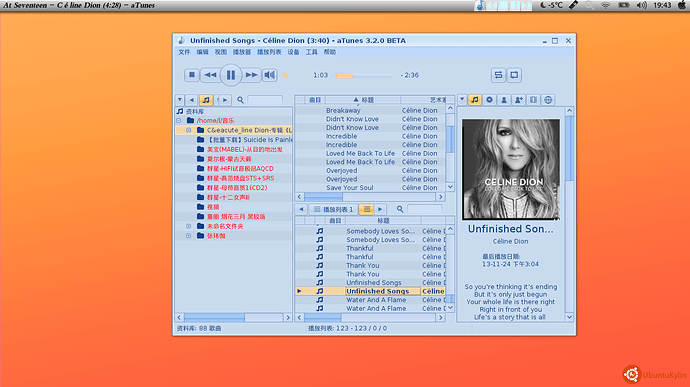Open the system volume icon in top bar
The image size is (690, 387).
[x=642, y=5]
